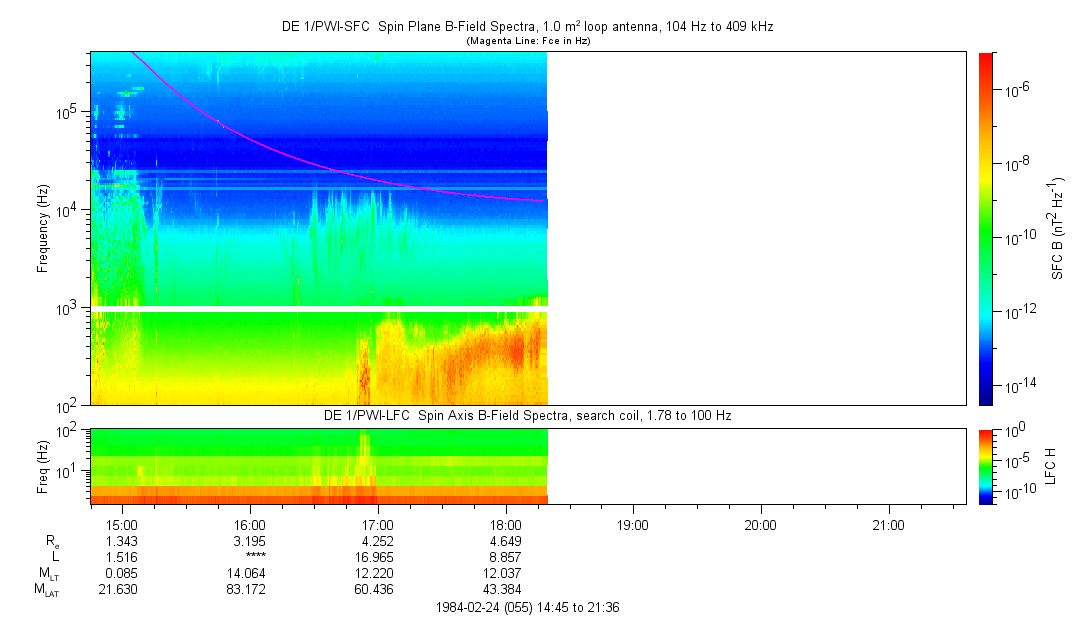1083x620 pixels.
Task: Click the Re value 4.649
Action: click(x=505, y=541)
